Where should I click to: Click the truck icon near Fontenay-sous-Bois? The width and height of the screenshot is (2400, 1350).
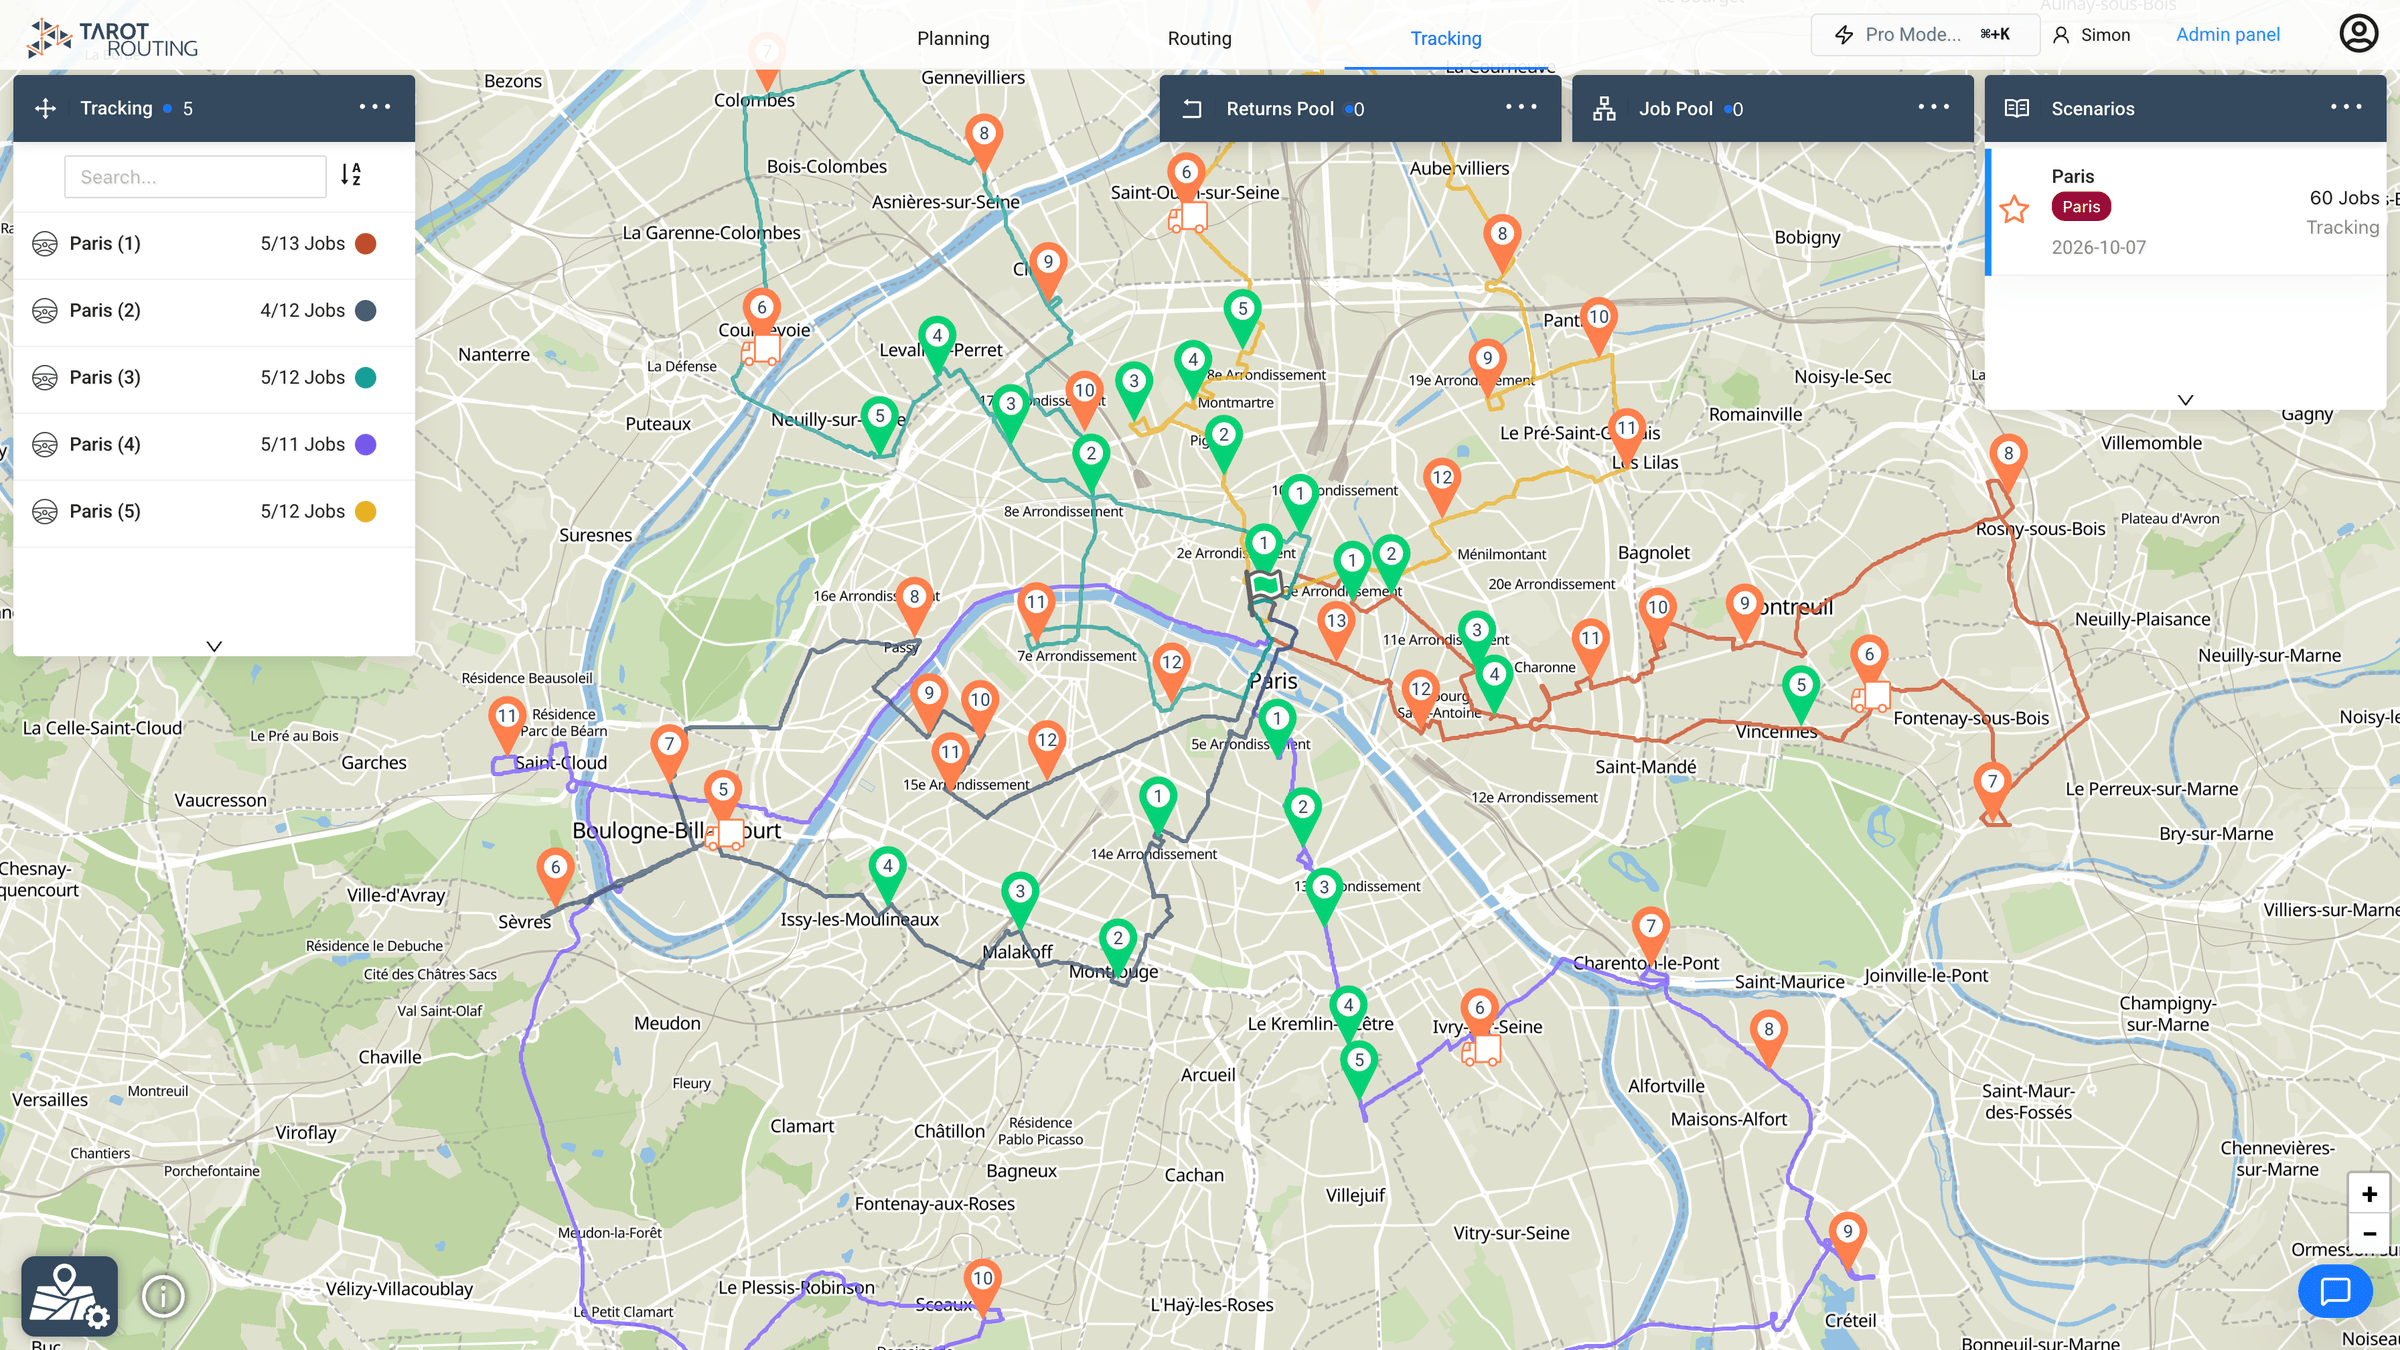click(x=1871, y=696)
